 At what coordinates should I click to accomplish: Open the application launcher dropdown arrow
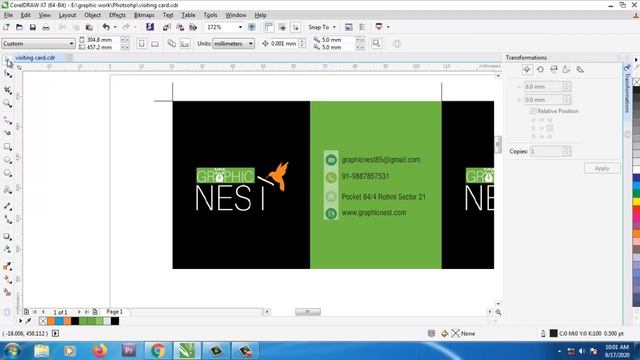[x=388, y=27]
